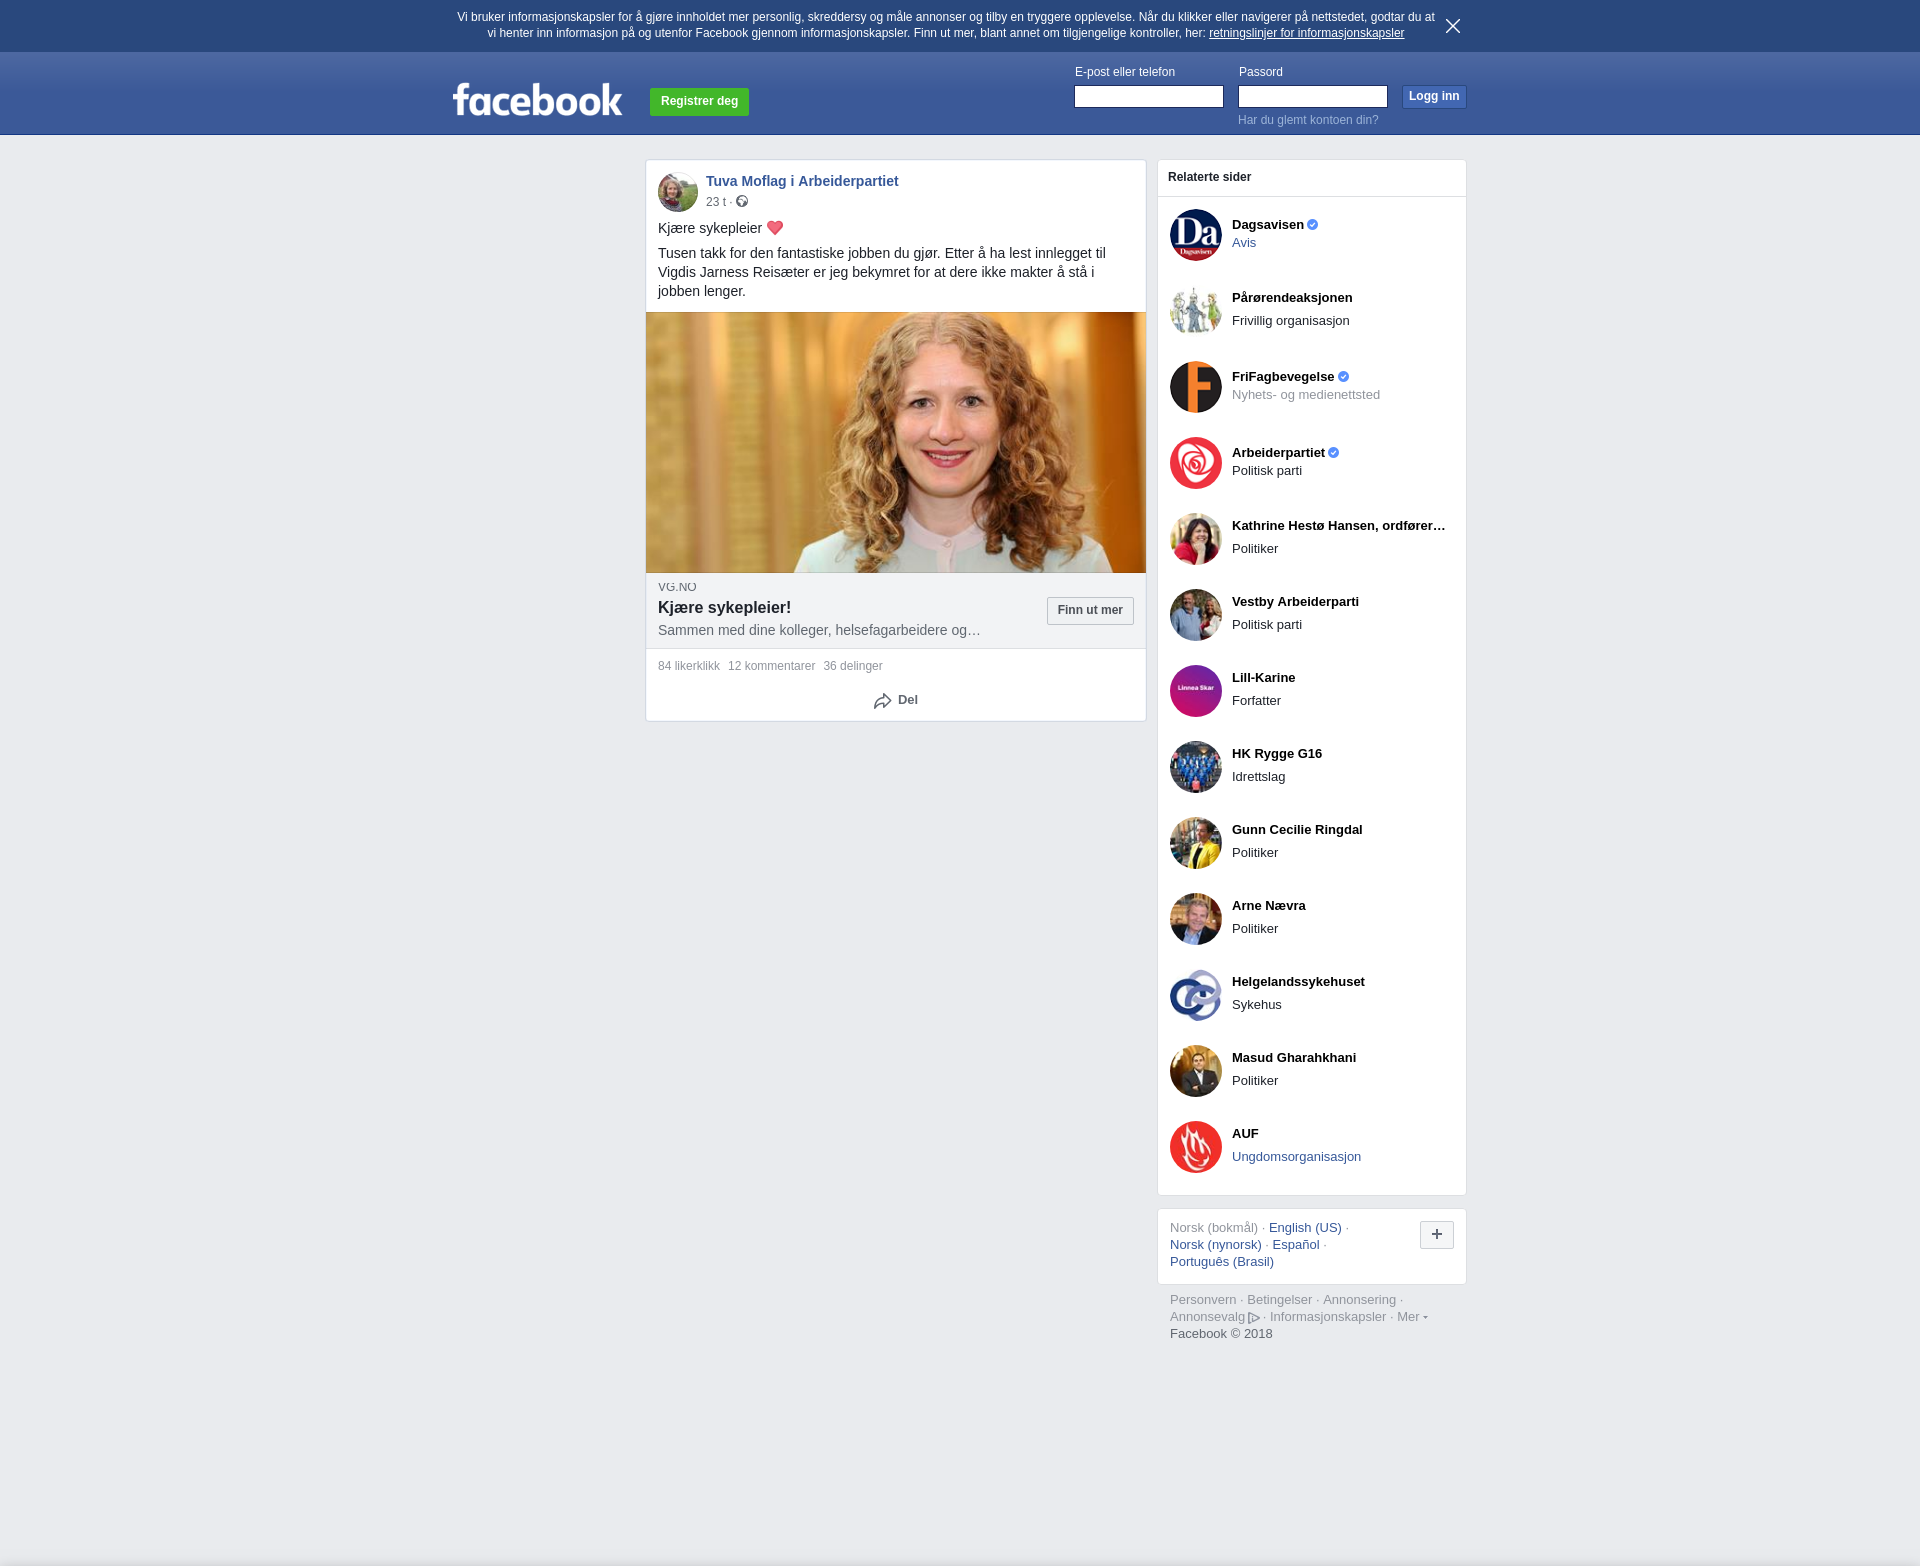Screen dimensions: 1920x1566
Task: Open the Betingelser footer link
Action: point(1279,1300)
